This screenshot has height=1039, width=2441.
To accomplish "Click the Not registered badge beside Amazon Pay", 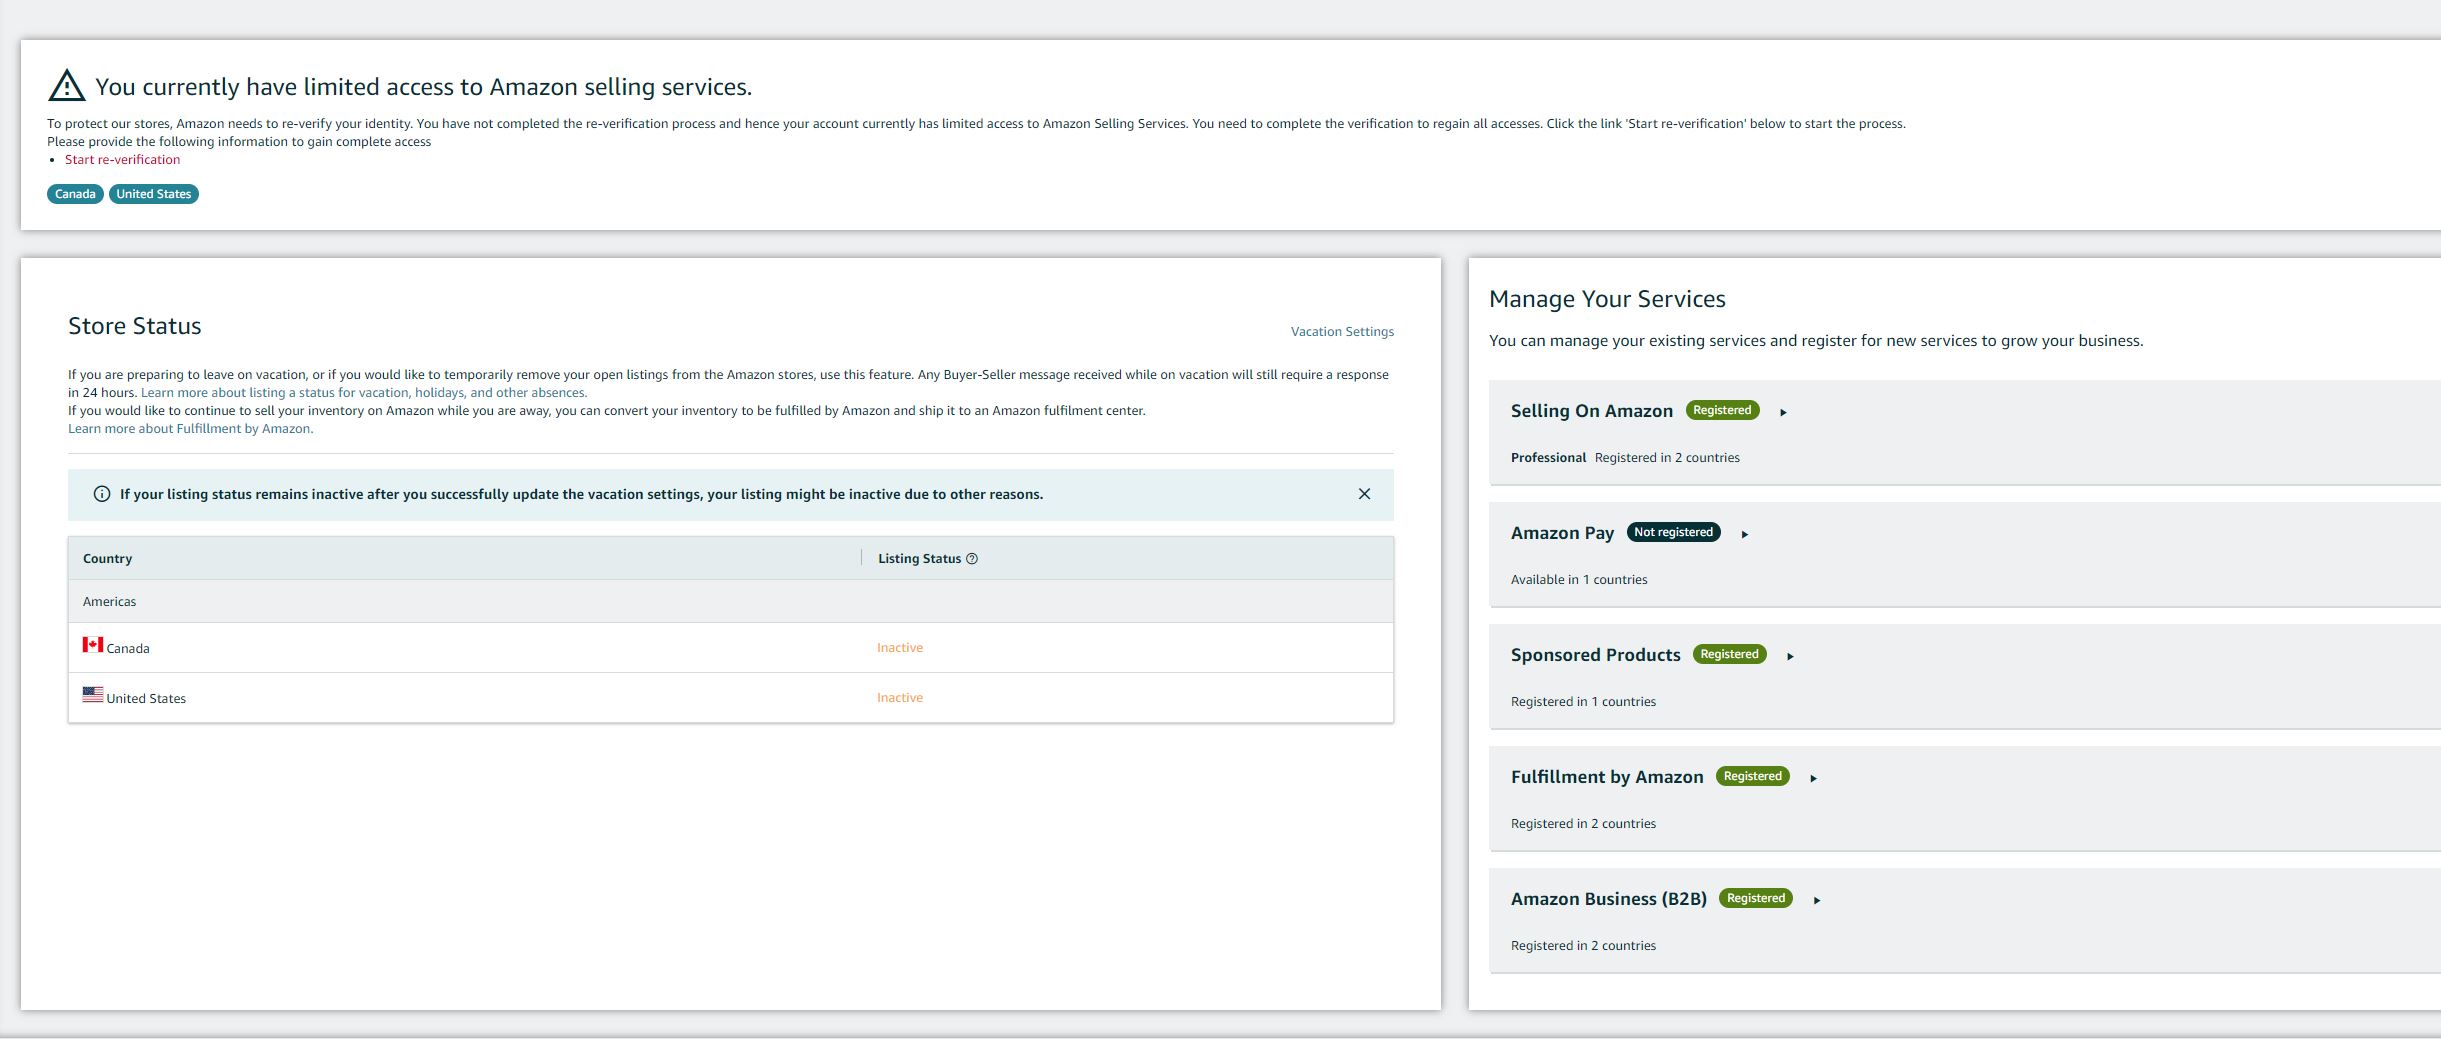I will pos(1673,532).
